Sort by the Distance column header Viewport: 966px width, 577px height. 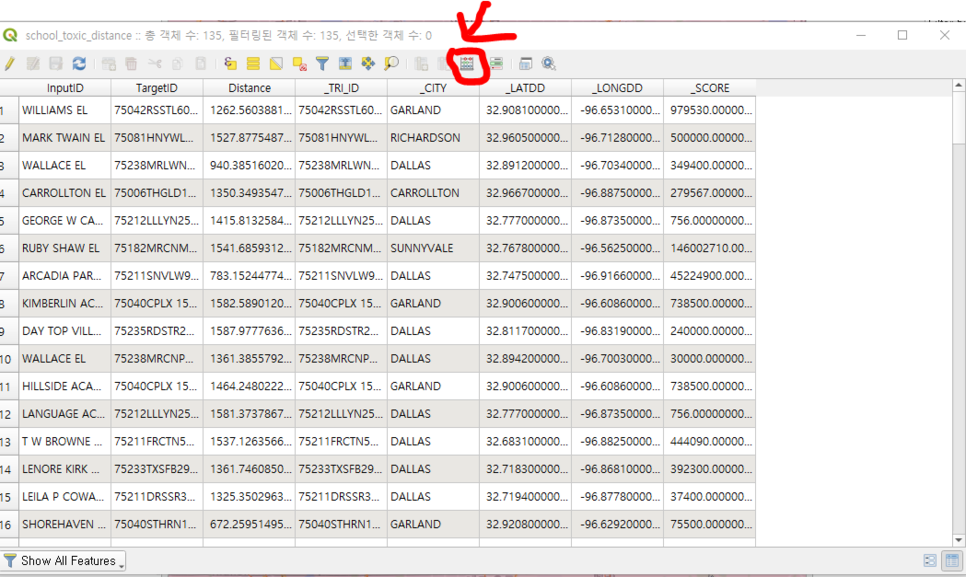249,88
